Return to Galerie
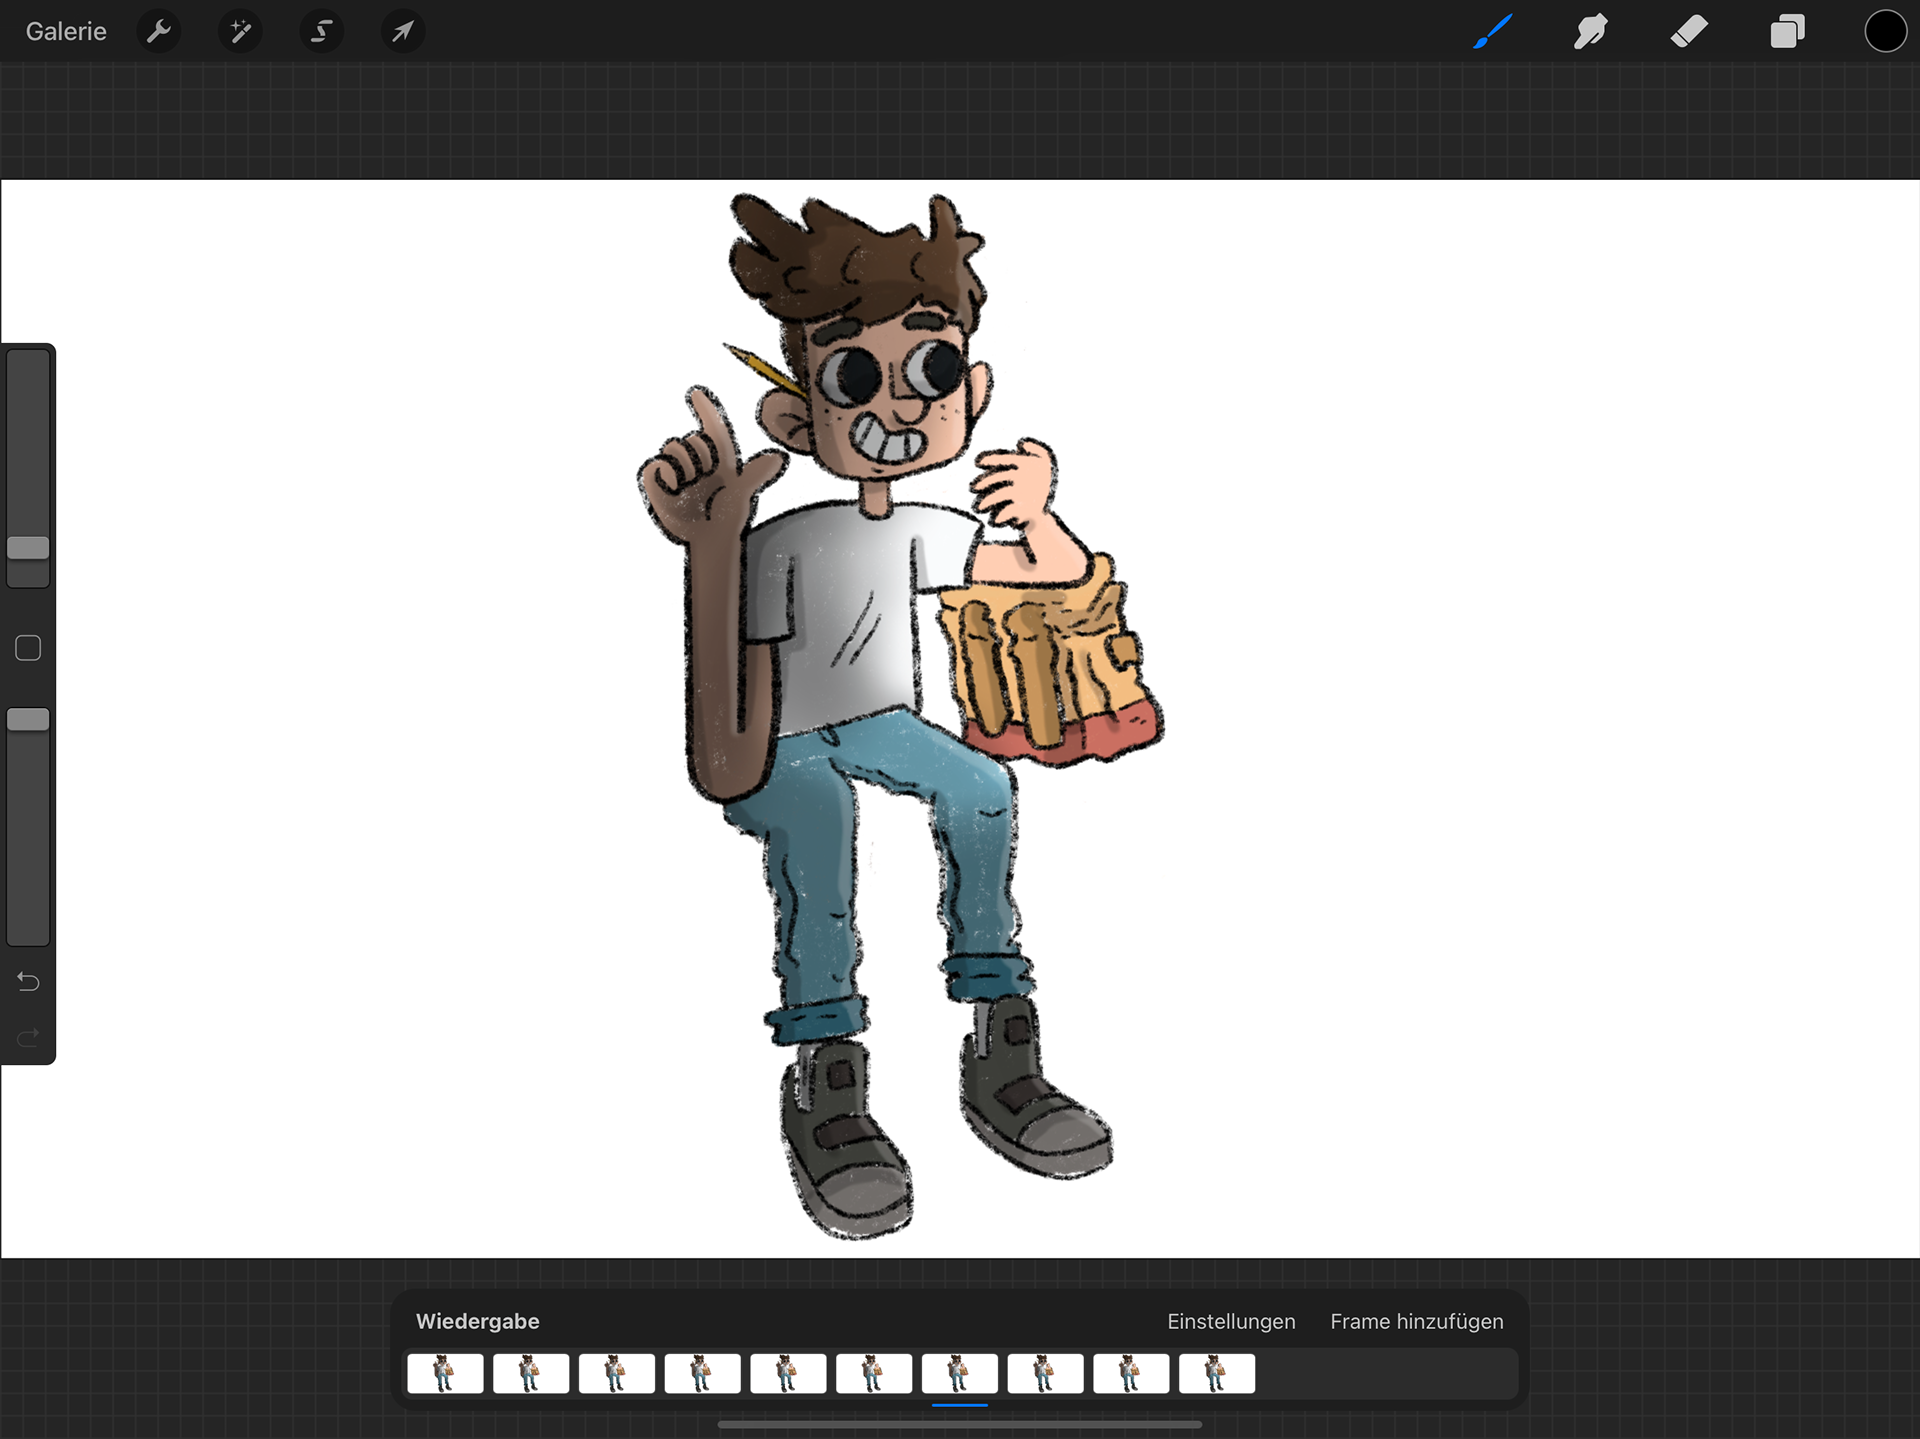Image resolution: width=1920 pixels, height=1439 pixels. click(66, 32)
